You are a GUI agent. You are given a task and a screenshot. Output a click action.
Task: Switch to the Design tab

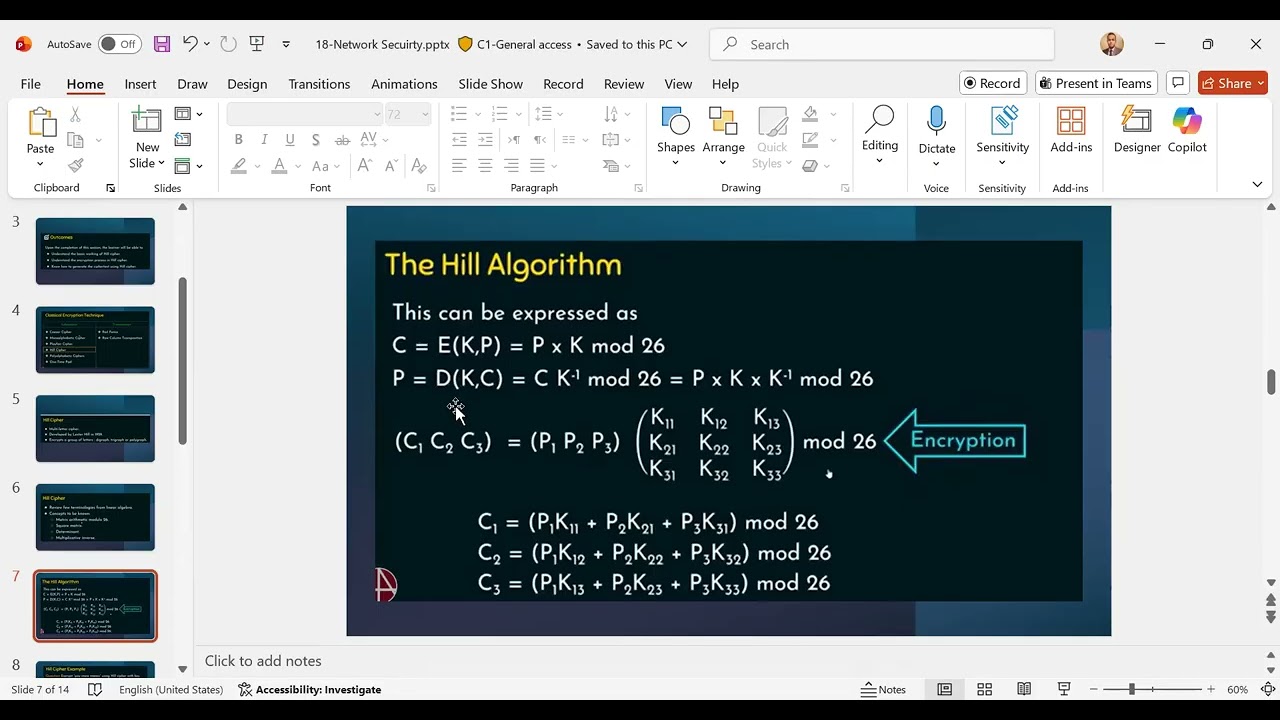(x=247, y=84)
